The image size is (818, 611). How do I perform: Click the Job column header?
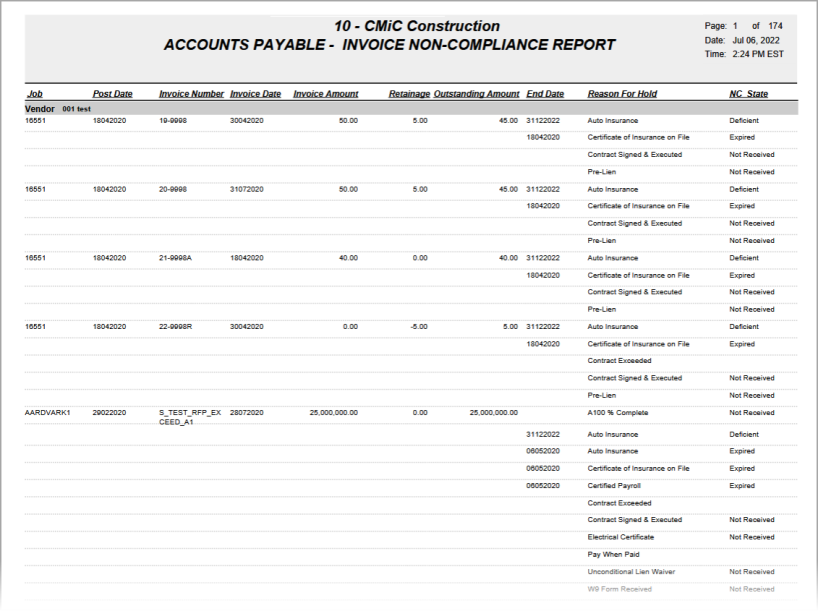pos(34,94)
